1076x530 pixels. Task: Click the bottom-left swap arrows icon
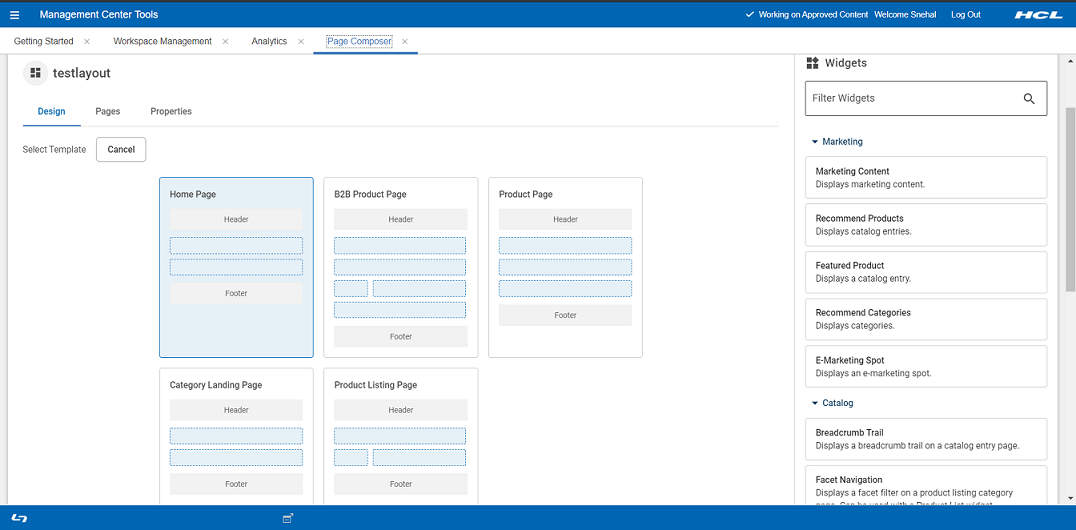pyautogui.click(x=20, y=518)
